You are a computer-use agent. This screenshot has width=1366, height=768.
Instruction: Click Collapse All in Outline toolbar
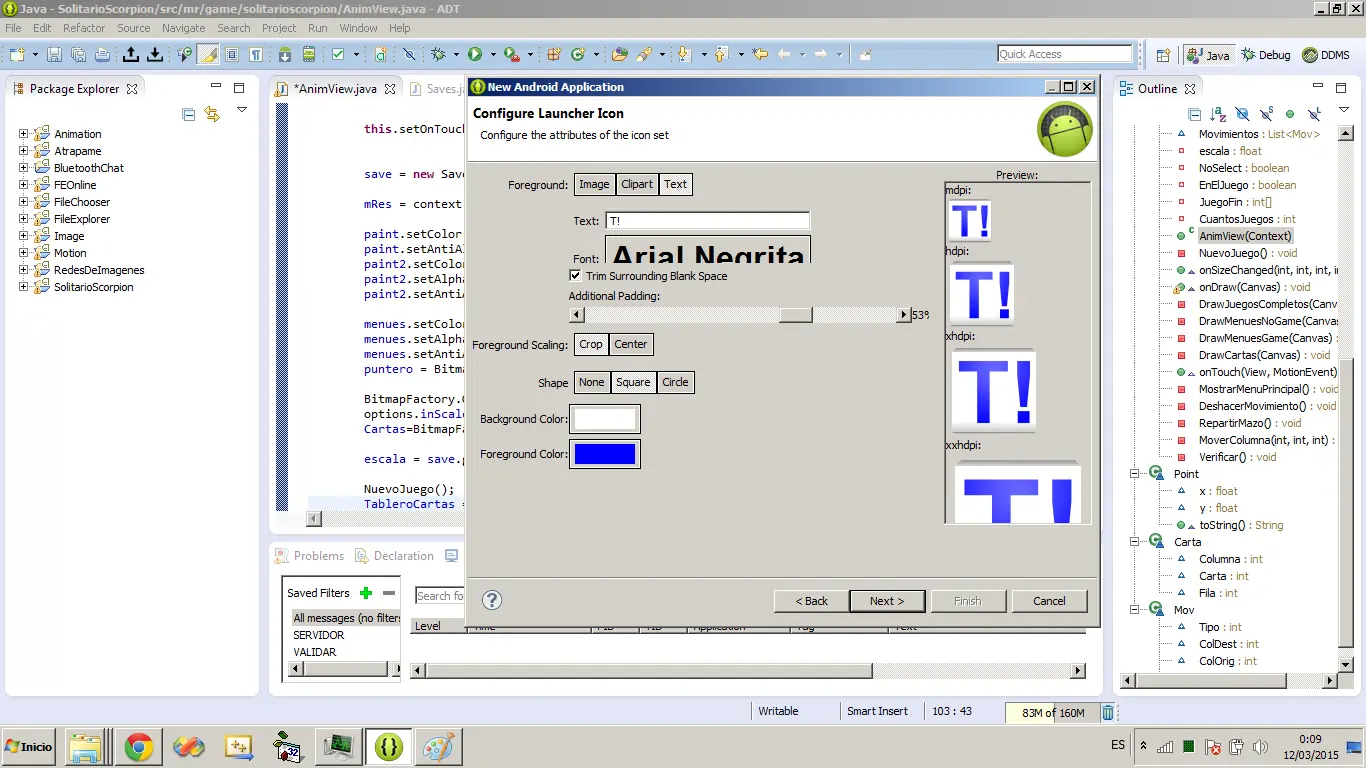point(1194,115)
